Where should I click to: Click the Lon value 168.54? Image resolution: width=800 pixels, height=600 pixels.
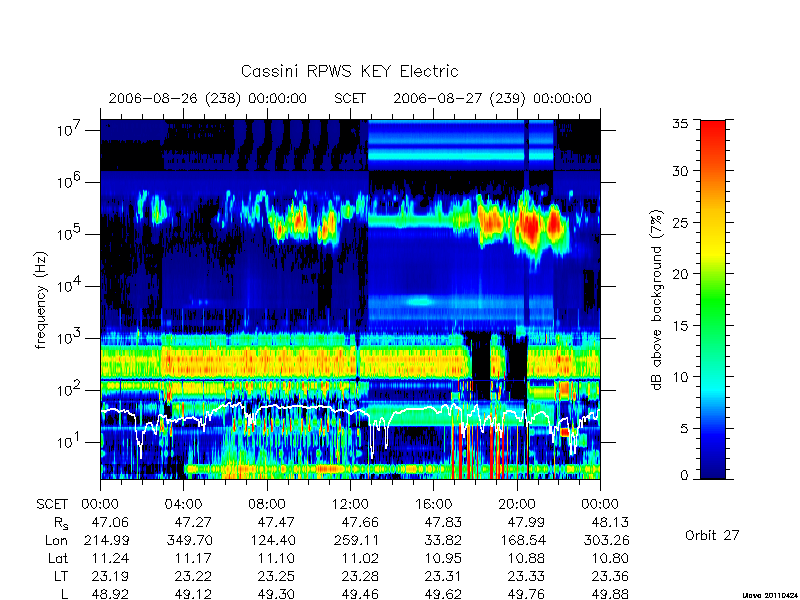[x=522, y=540]
